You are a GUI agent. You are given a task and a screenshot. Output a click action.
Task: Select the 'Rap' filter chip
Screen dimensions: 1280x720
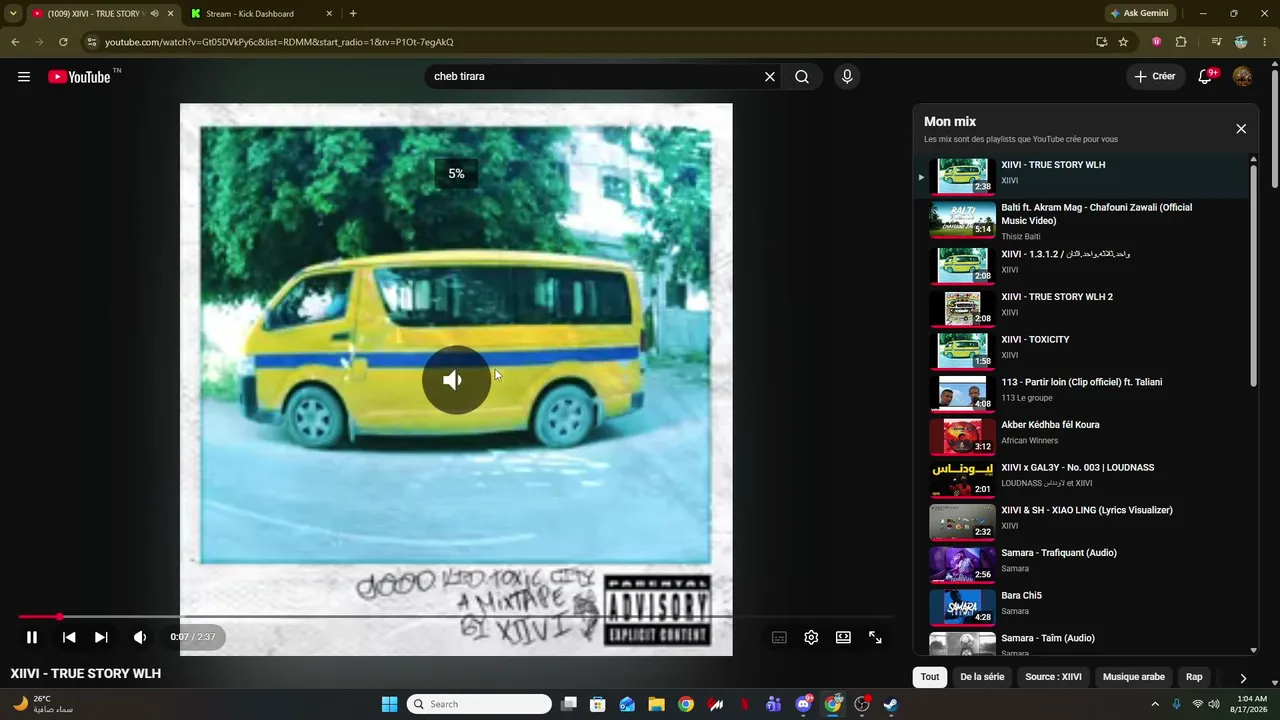(1194, 677)
